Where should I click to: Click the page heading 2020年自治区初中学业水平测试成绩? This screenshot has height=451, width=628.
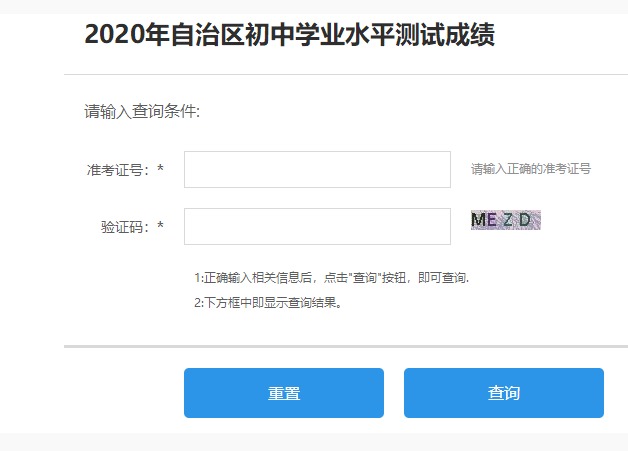[x=289, y=36]
